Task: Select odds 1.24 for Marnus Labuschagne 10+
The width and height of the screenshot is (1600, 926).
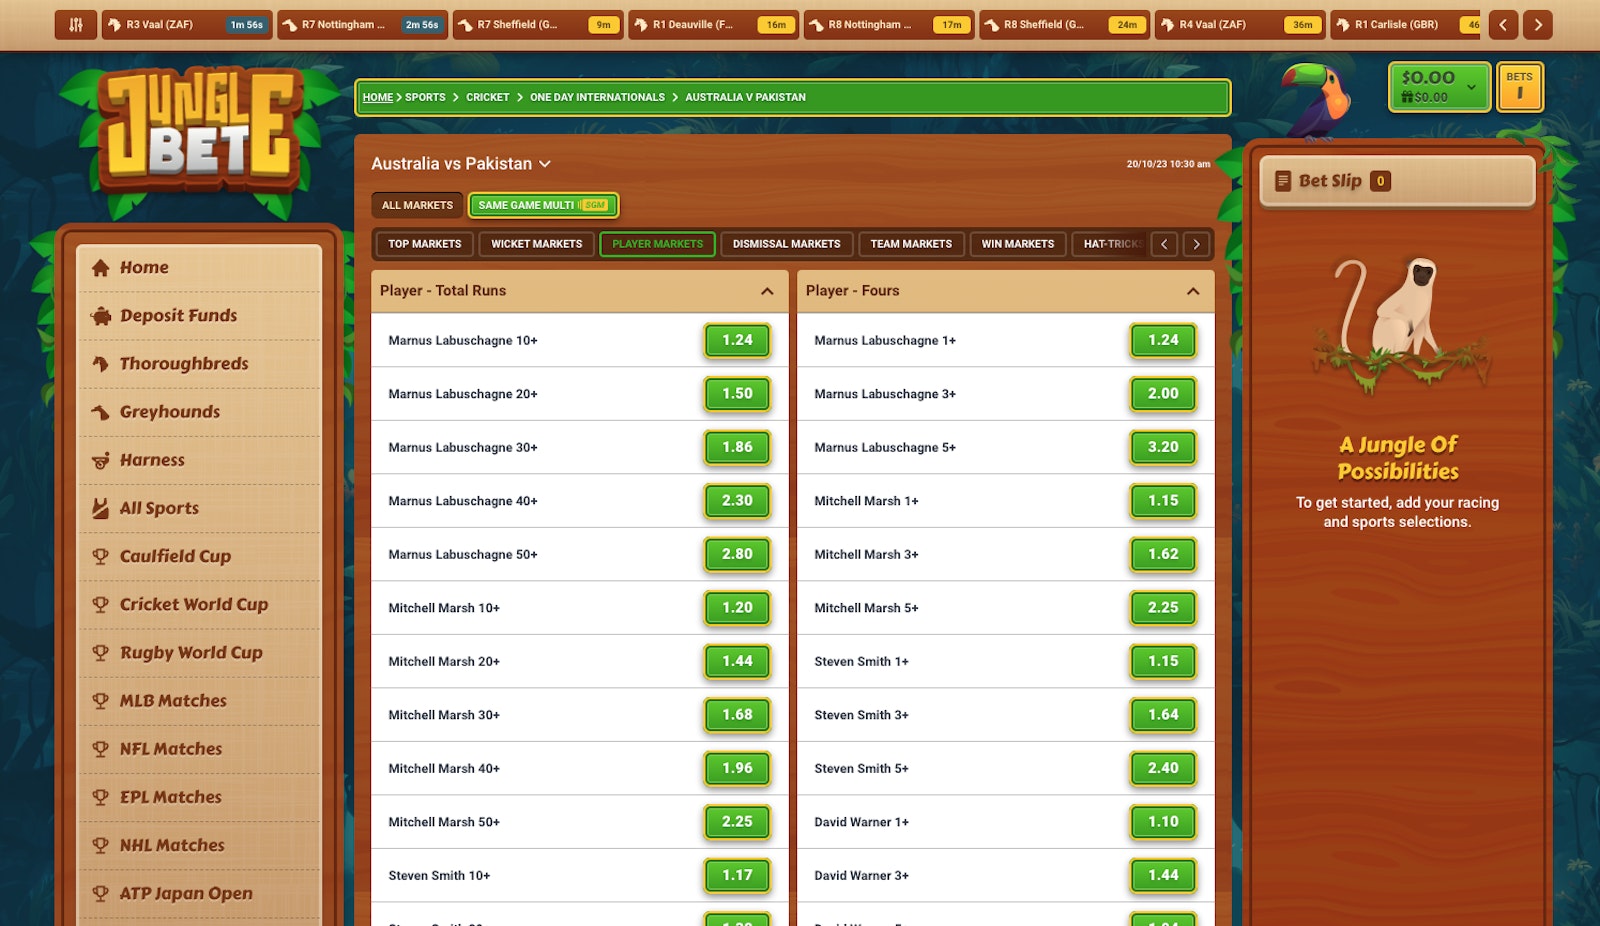Action: pos(737,340)
